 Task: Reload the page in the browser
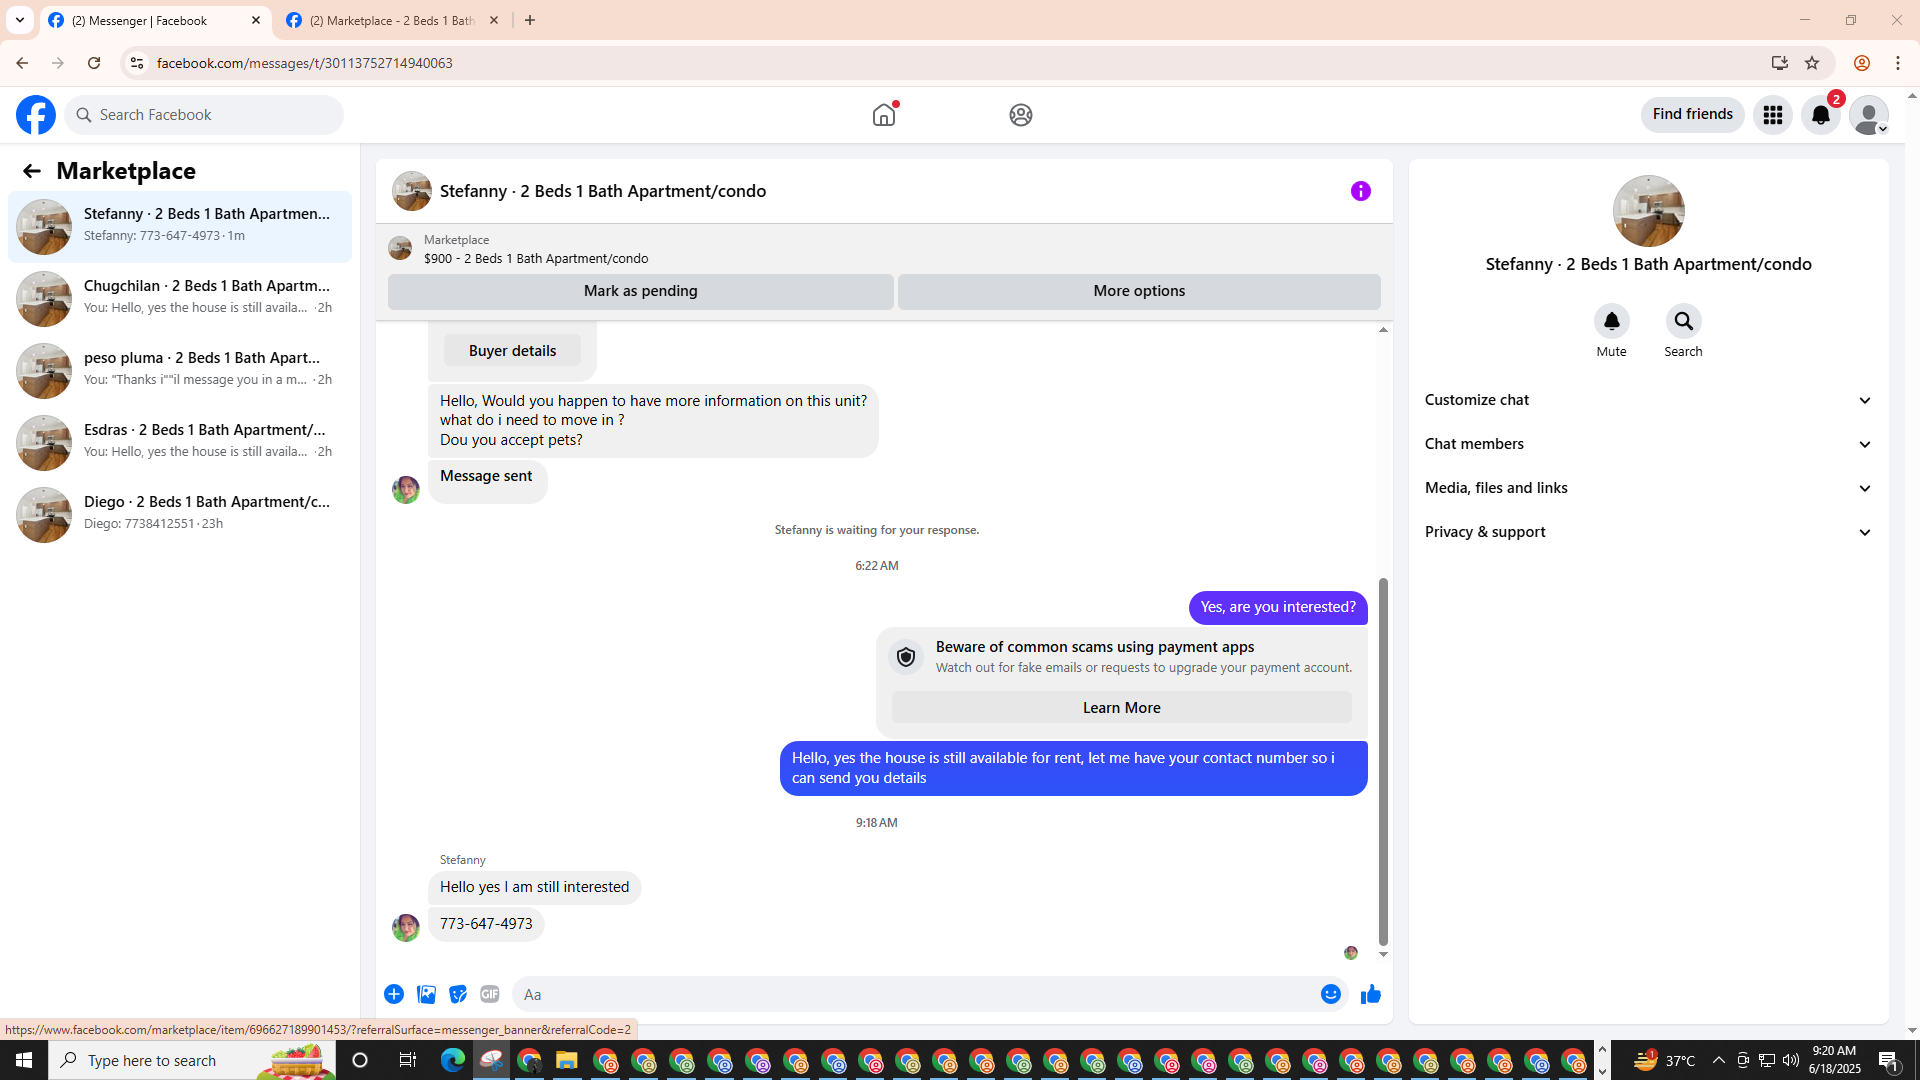click(x=94, y=63)
